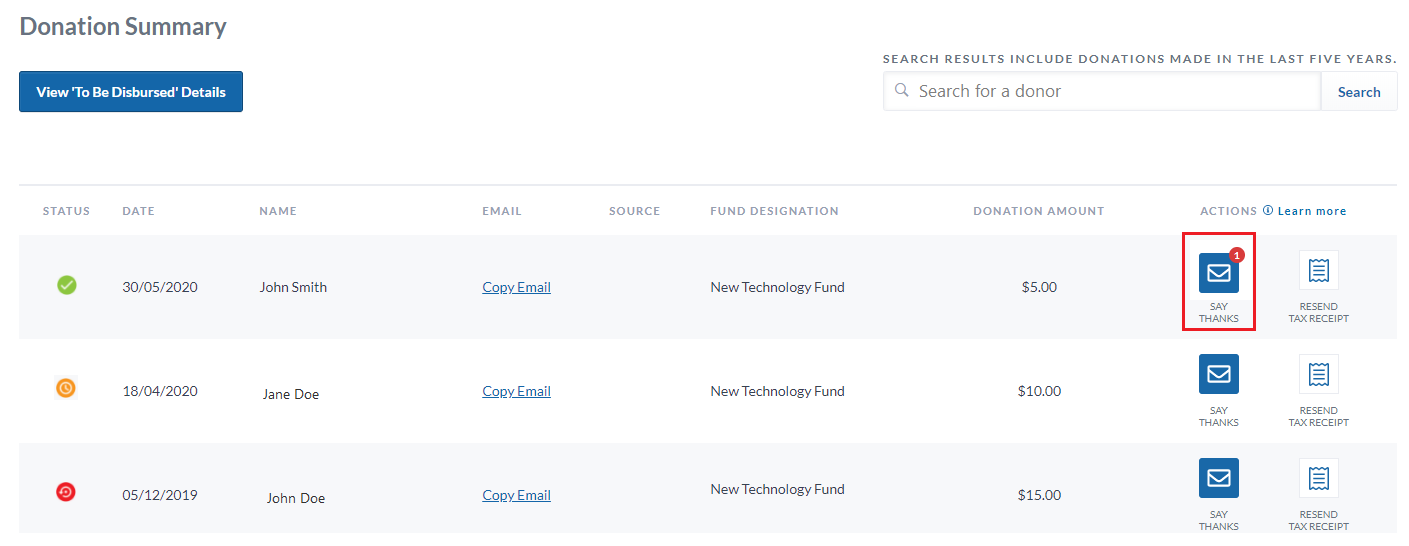Select the date 05/12/2019
This screenshot has width=1409, height=546.
click(160, 495)
